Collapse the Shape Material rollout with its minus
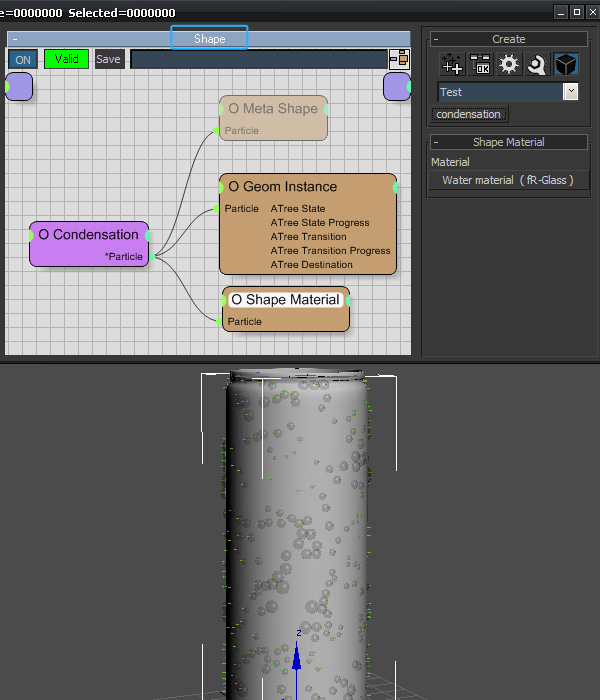Viewport: 600px width, 700px height. (x=436, y=142)
